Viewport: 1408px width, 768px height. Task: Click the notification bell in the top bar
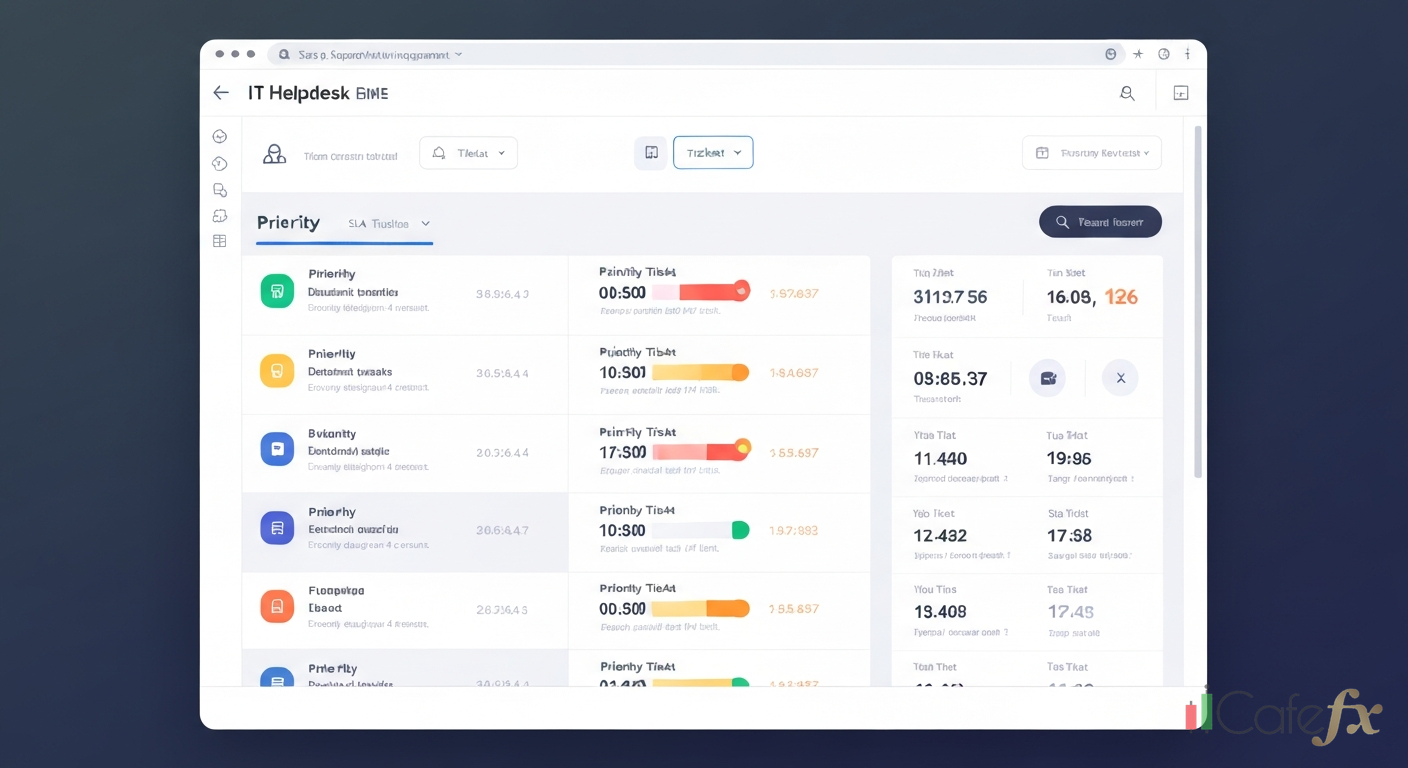[x=1127, y=92]
